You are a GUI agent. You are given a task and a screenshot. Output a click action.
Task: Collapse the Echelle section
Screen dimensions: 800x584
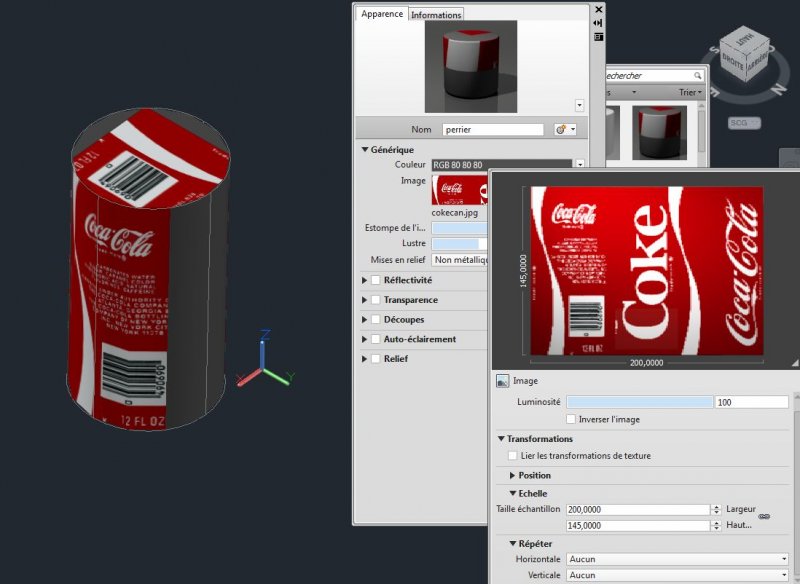pyautogui.click(x=513, y=493)
